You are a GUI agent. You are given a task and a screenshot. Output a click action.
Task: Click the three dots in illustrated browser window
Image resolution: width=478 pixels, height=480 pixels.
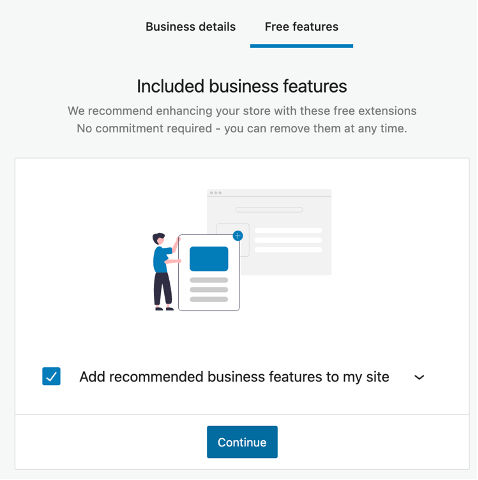point(216,193)
